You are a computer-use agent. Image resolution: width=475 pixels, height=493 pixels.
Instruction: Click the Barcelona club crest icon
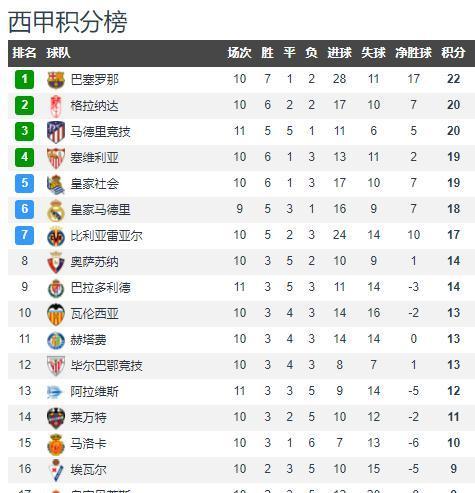pyautogui.click(x=56, y=80)
